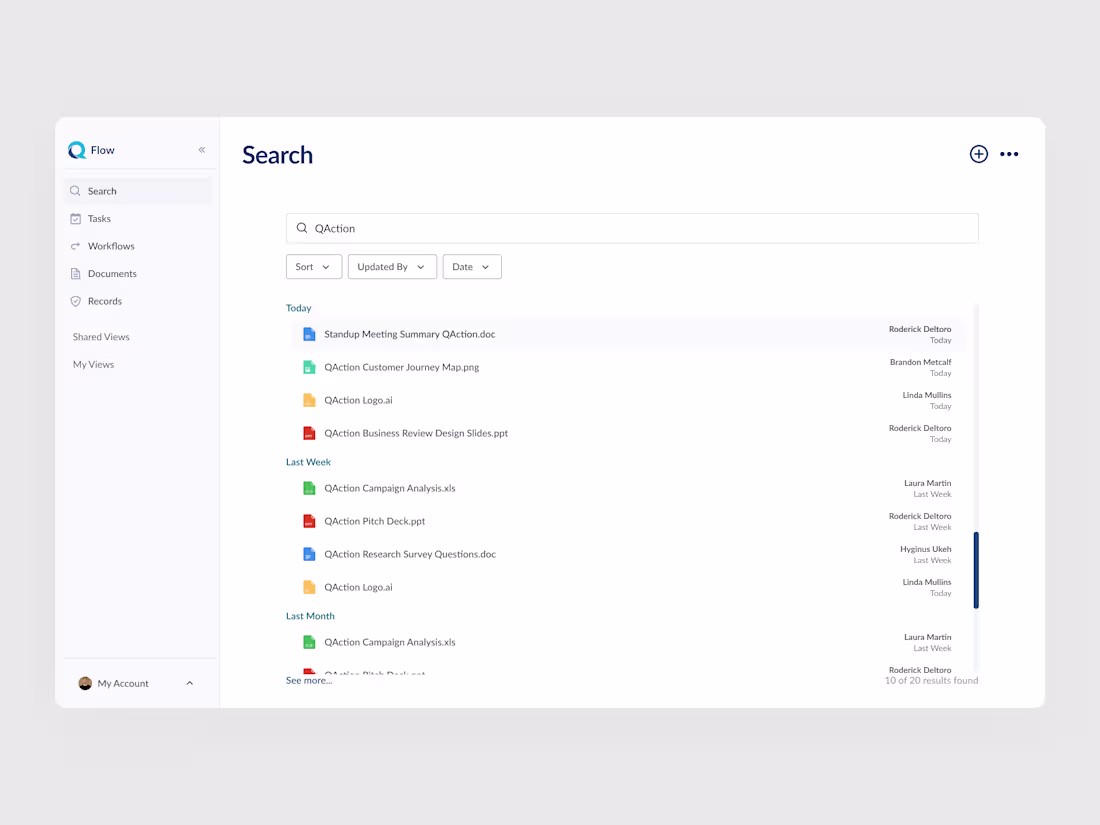This screenshot has width=1100, height=825.
Task: Open the Sort dropdown
Action: pos(313,266)
